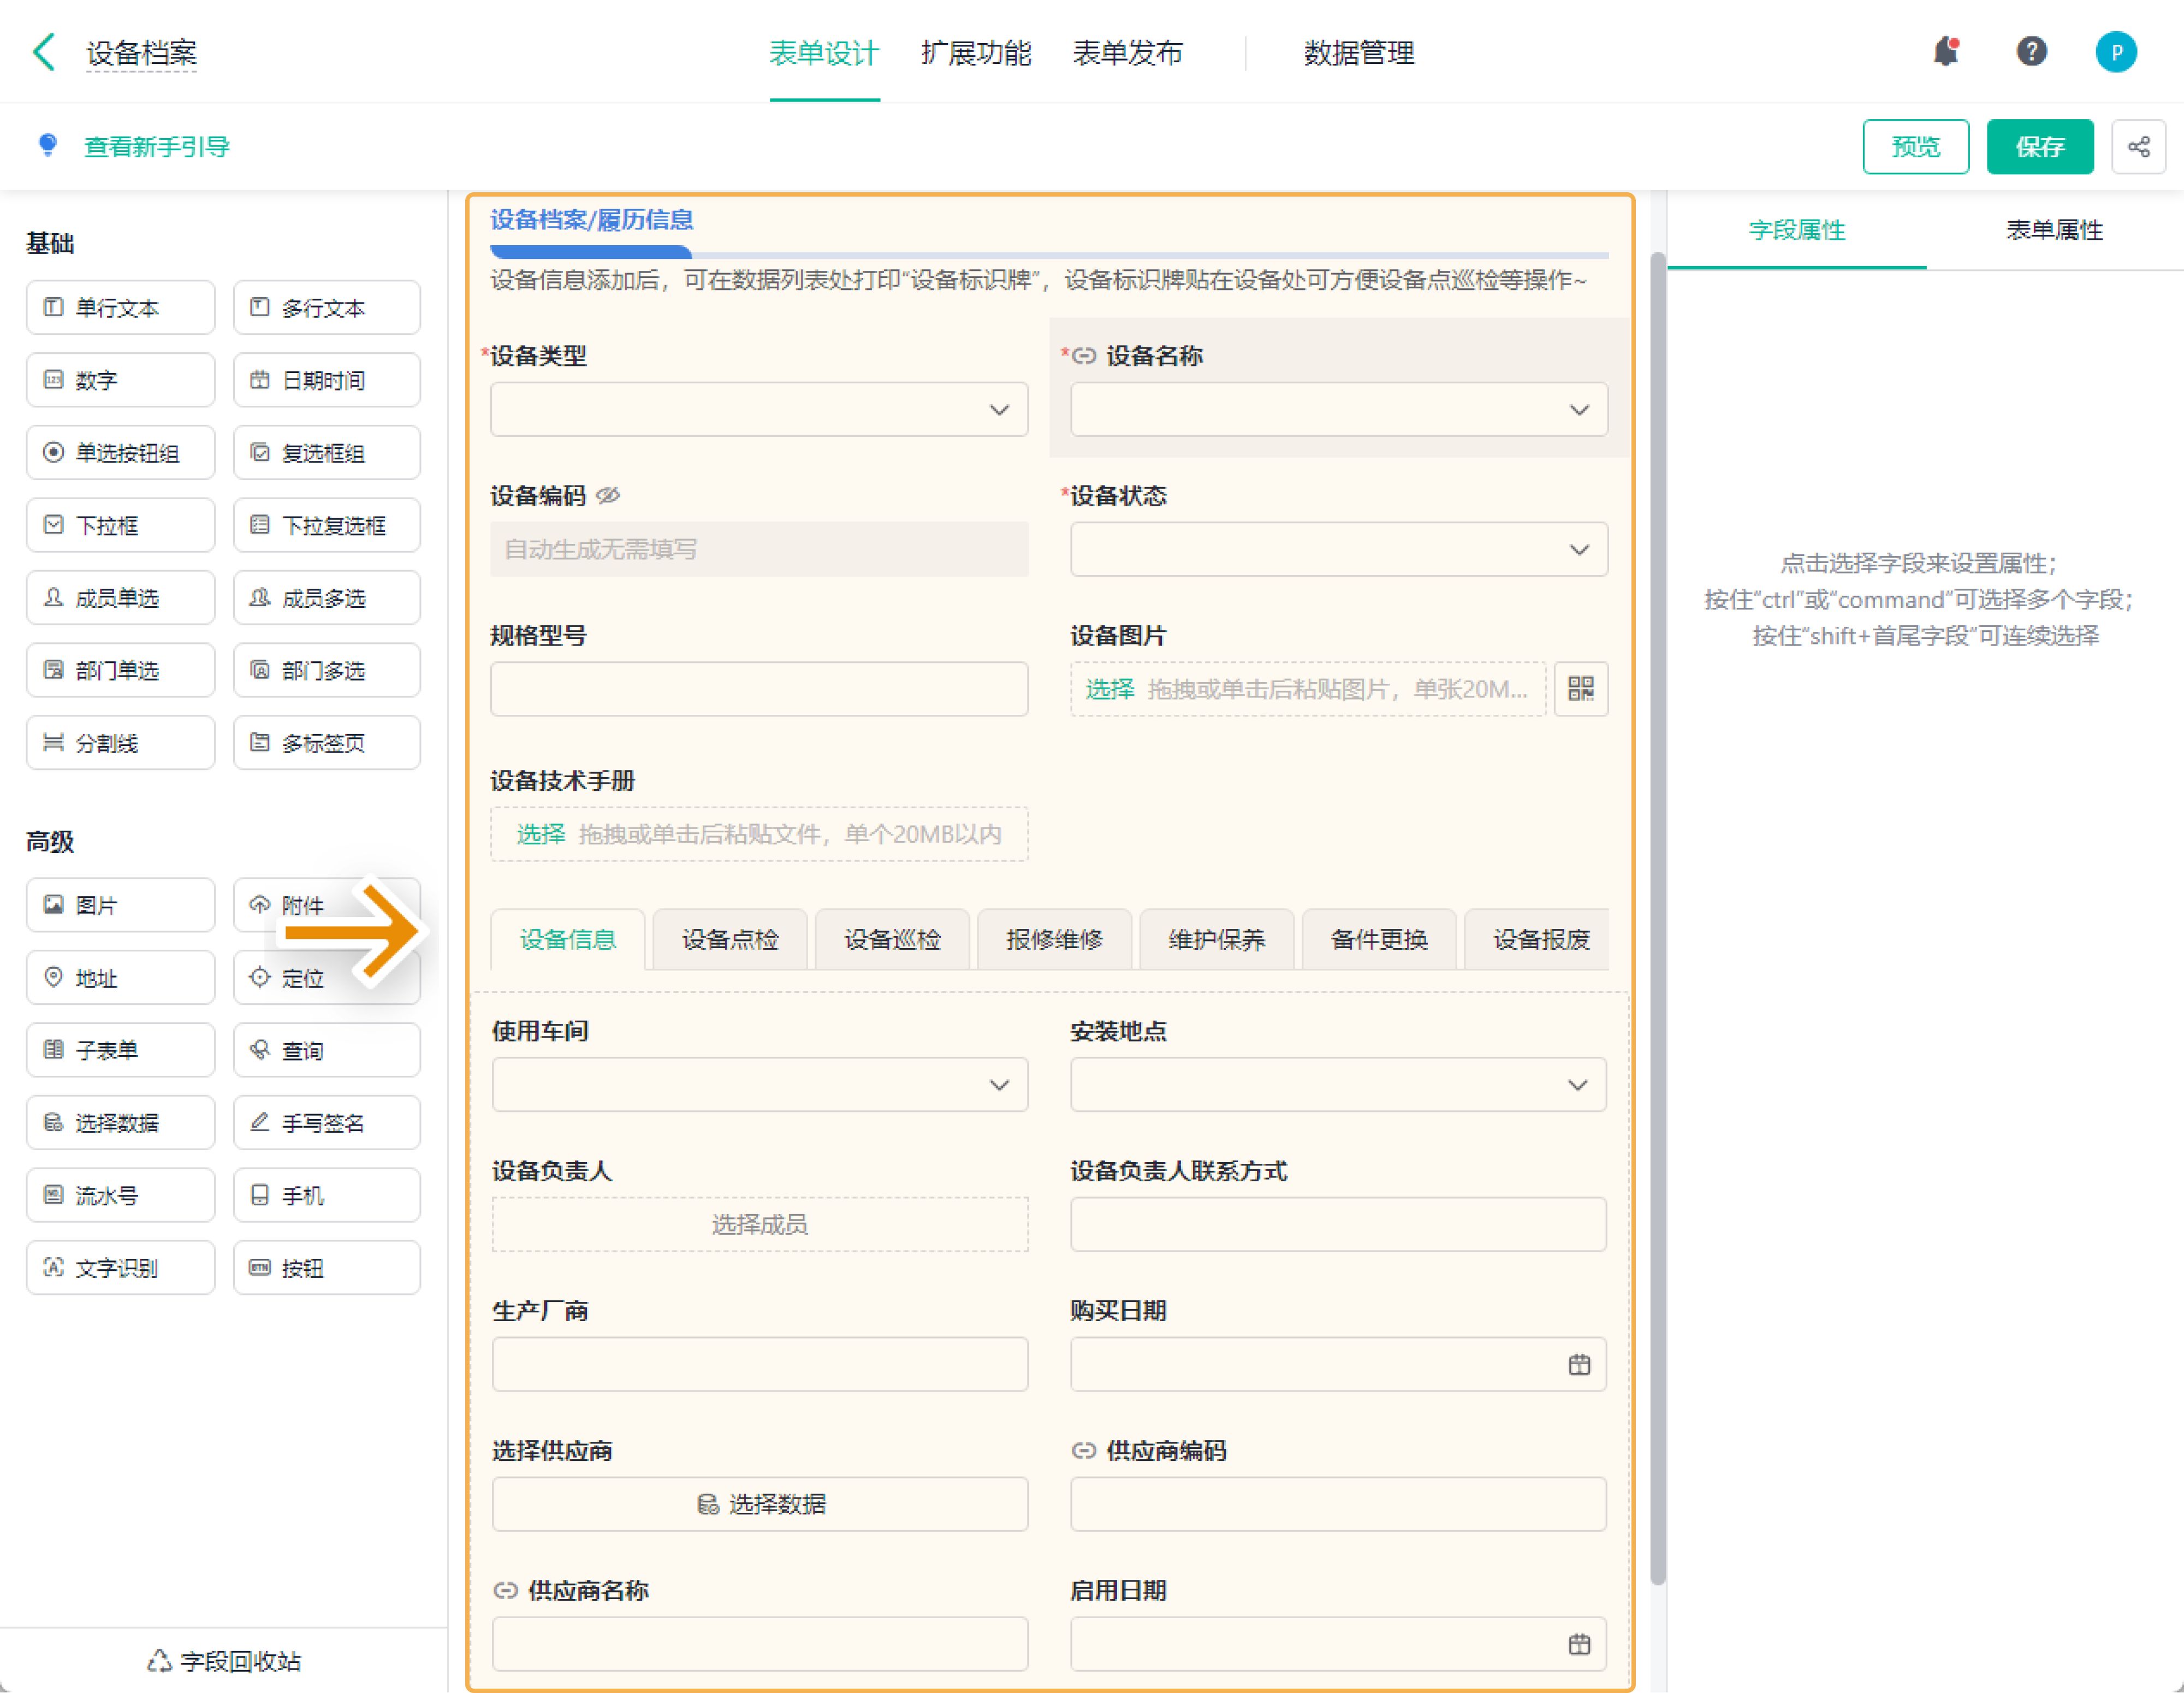The image size is (2184, 1693).
Task: Switch to the 表单属性 tab
Action: tap(2054, 230)
